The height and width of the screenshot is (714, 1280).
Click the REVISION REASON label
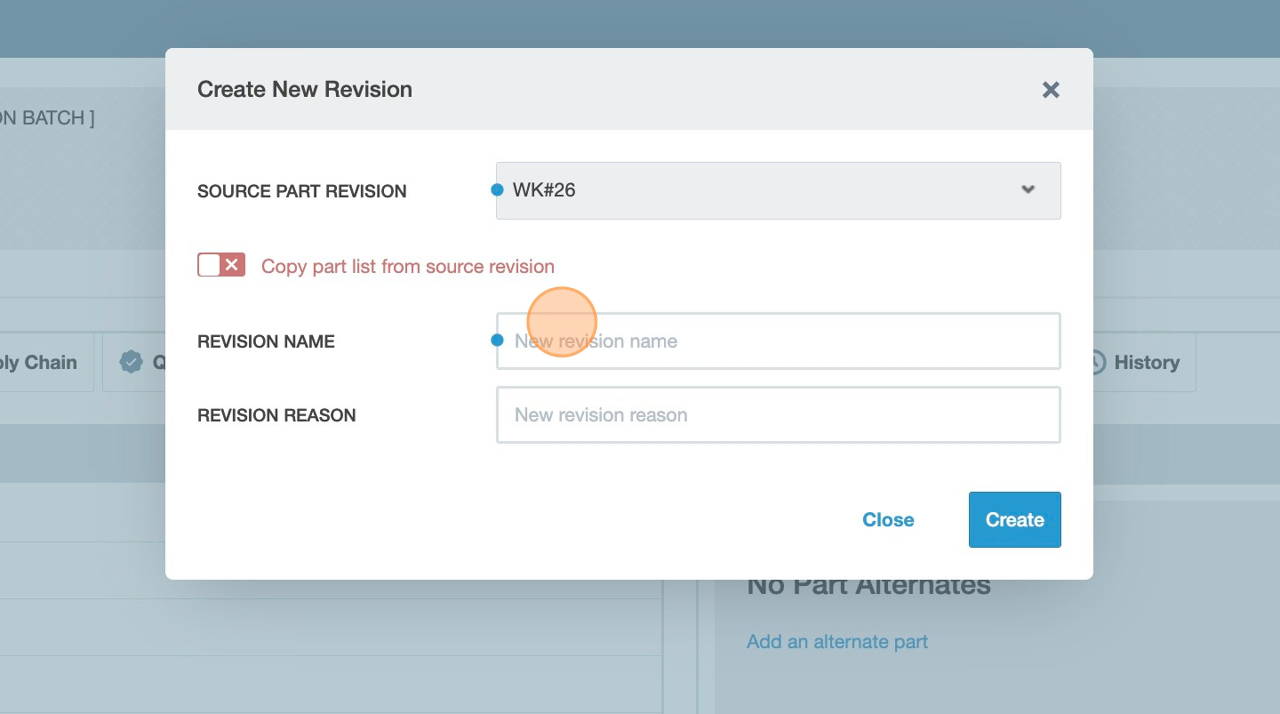point(277,415)
